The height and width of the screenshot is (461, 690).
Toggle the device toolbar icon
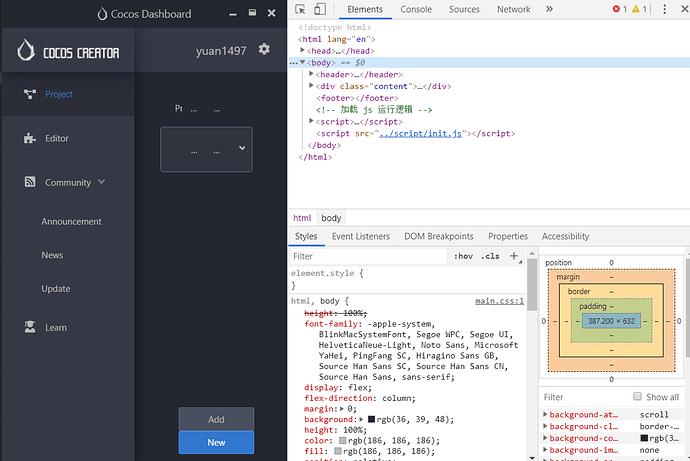(320, 9)
